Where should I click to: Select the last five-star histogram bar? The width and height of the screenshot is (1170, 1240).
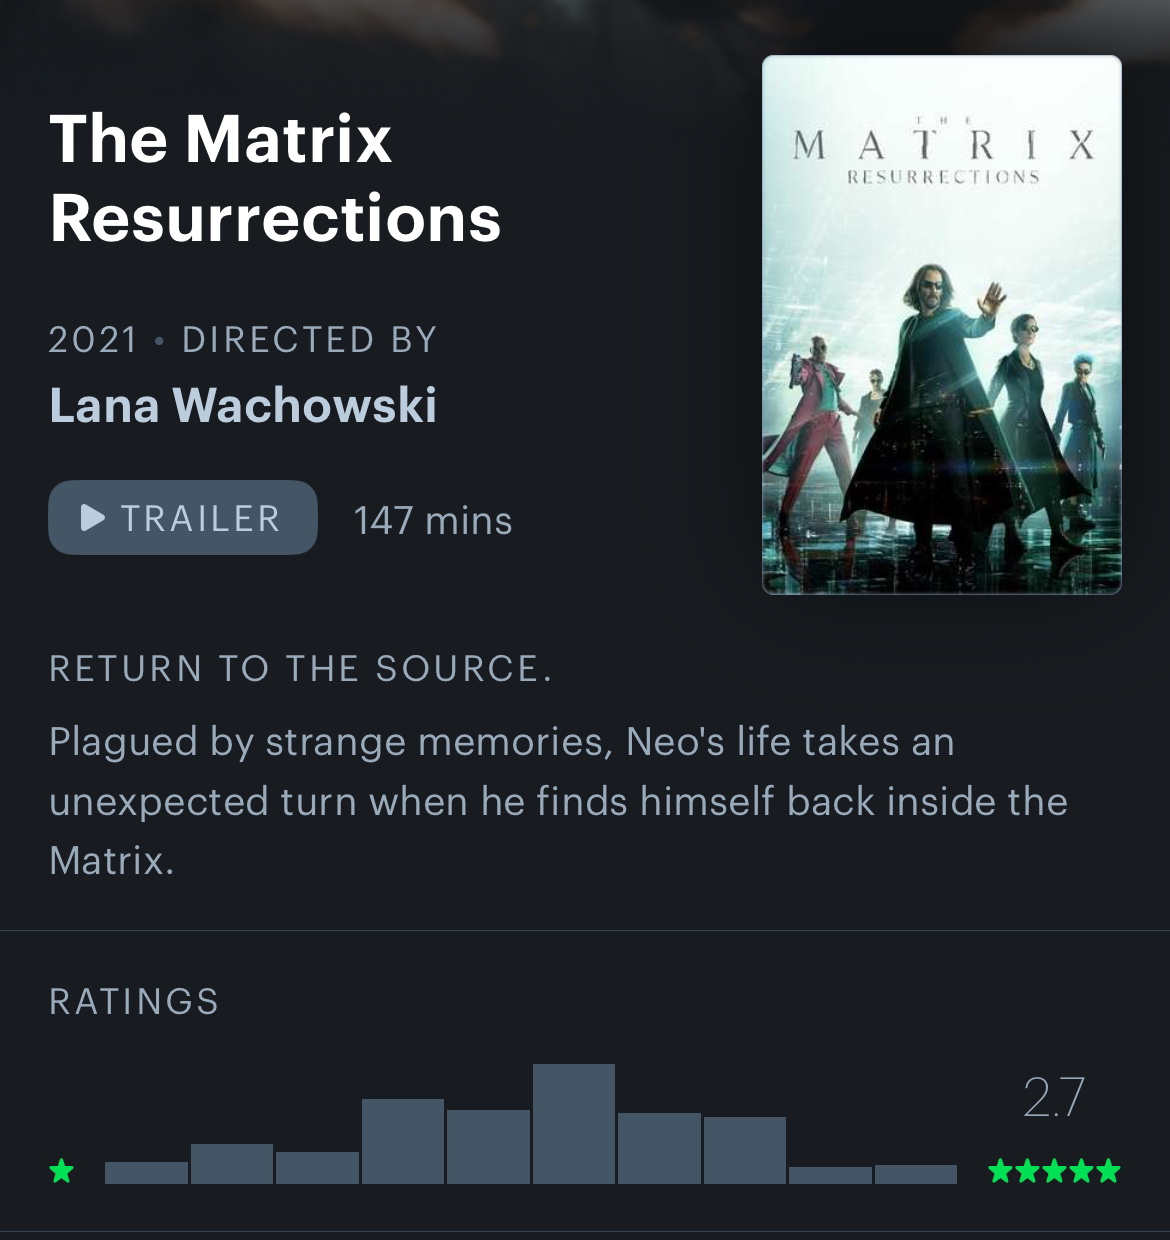coord(916,1174)
